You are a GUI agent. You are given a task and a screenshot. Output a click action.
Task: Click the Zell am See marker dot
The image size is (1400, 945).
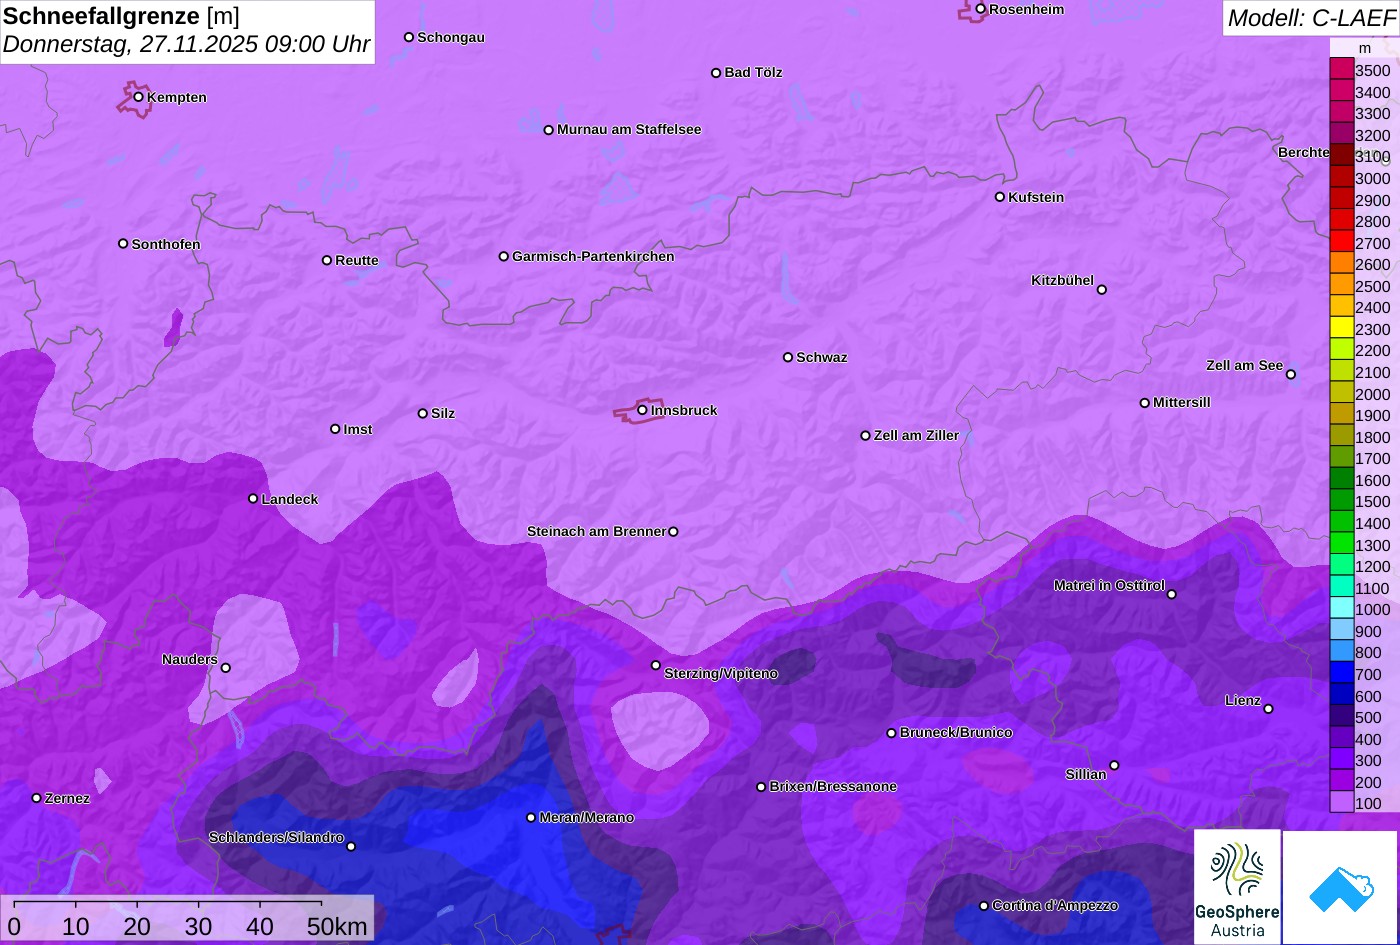[1291, 375]
